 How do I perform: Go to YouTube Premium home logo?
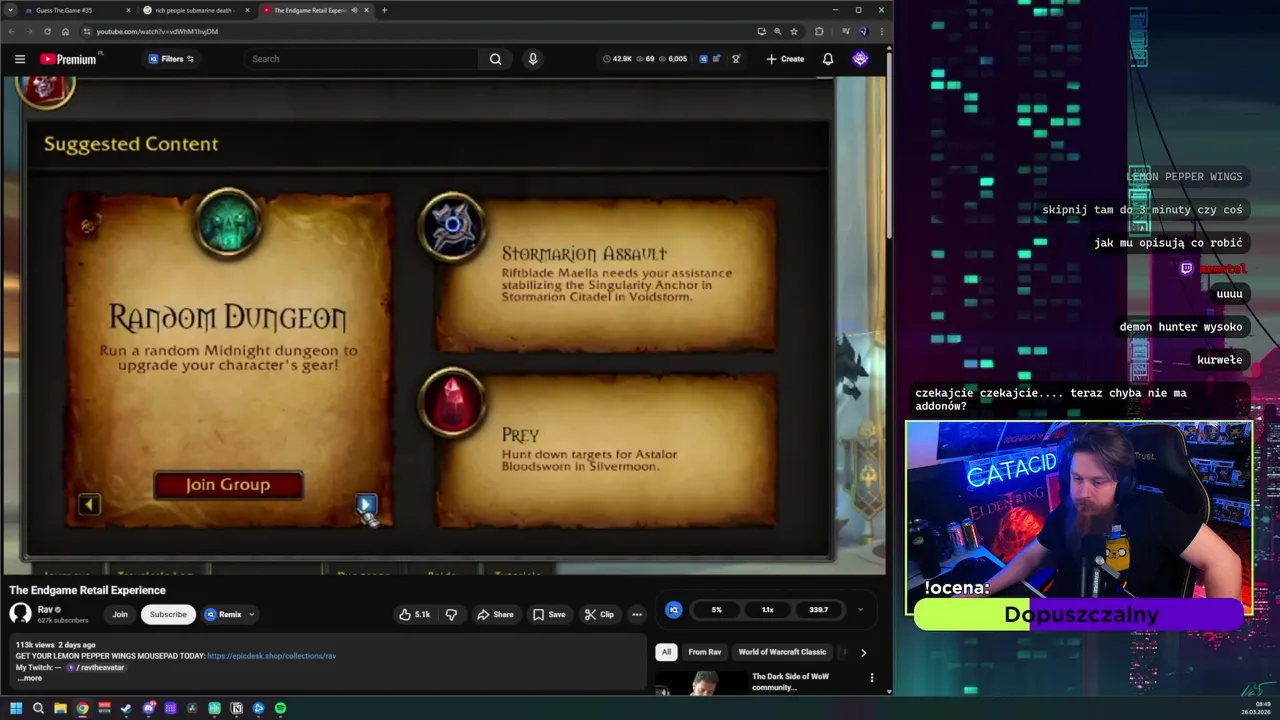[68, 59]
